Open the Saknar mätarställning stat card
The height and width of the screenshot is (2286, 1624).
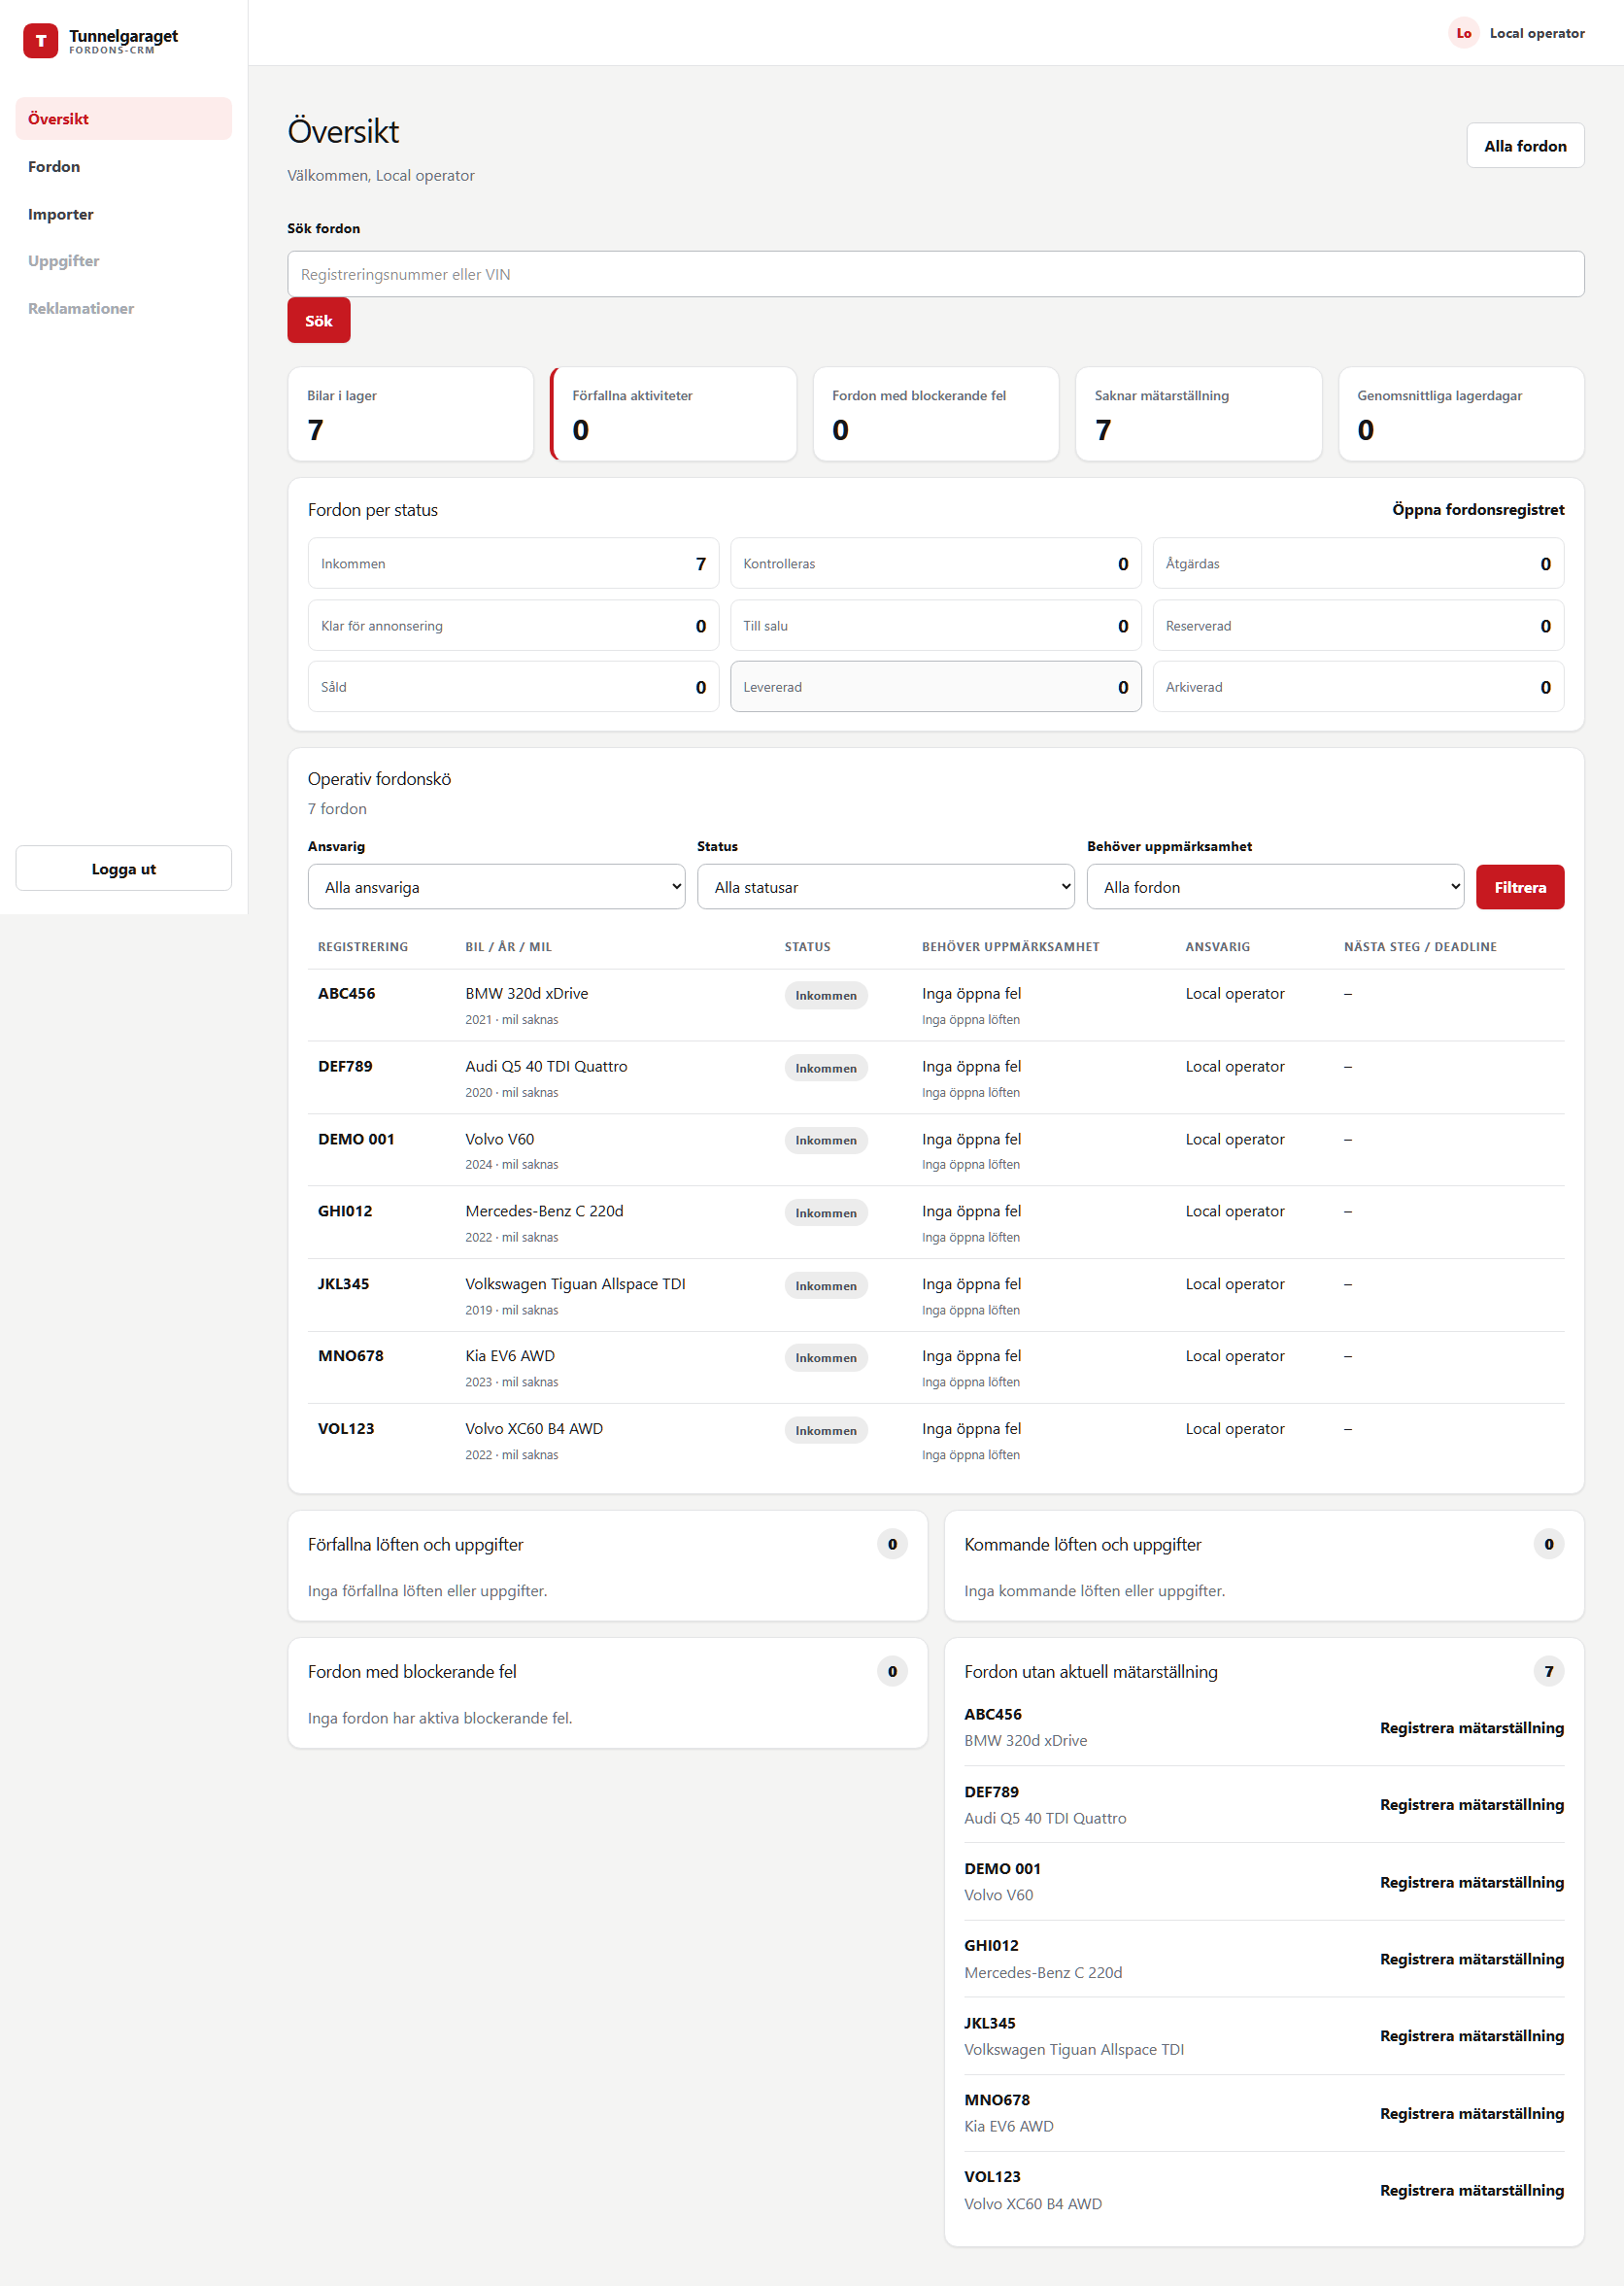[x=1198, y=414]
